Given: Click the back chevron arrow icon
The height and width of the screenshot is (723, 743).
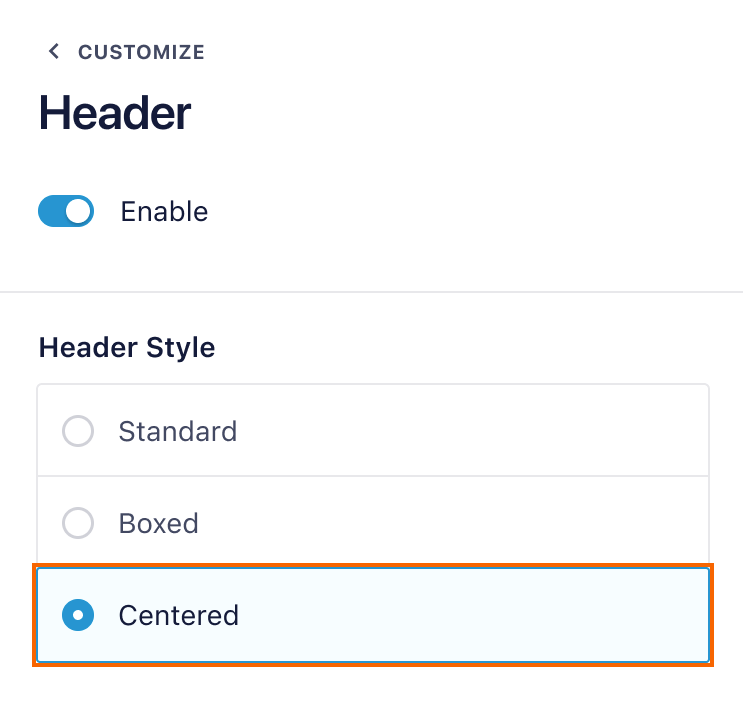Looking at the screenshot, I should (x=54, y=52).
